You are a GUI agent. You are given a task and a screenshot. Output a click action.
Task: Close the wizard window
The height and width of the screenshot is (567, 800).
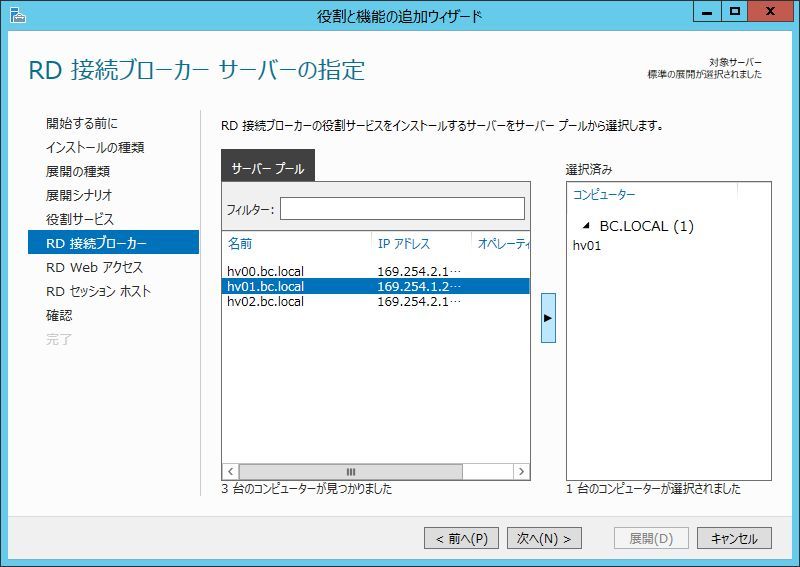tap(770, 11)
